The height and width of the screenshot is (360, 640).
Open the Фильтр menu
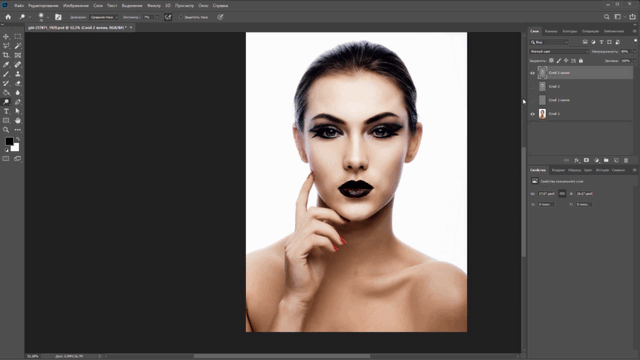tap(153, 6)
